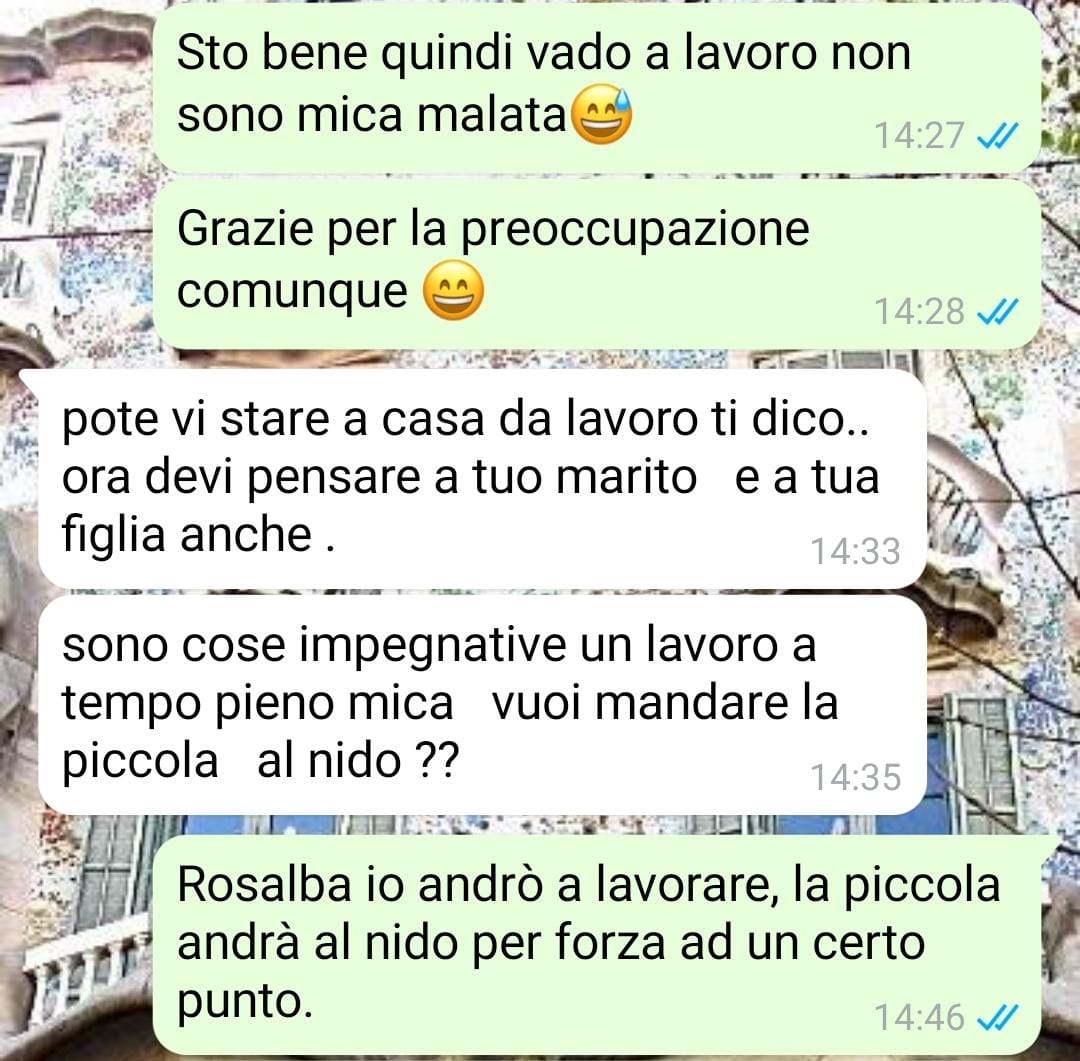Tap the blue read checkmarks at 14:27
Image resolution: width=1080 pixels, height=1061 pixels.
click(x=997, y=136)
